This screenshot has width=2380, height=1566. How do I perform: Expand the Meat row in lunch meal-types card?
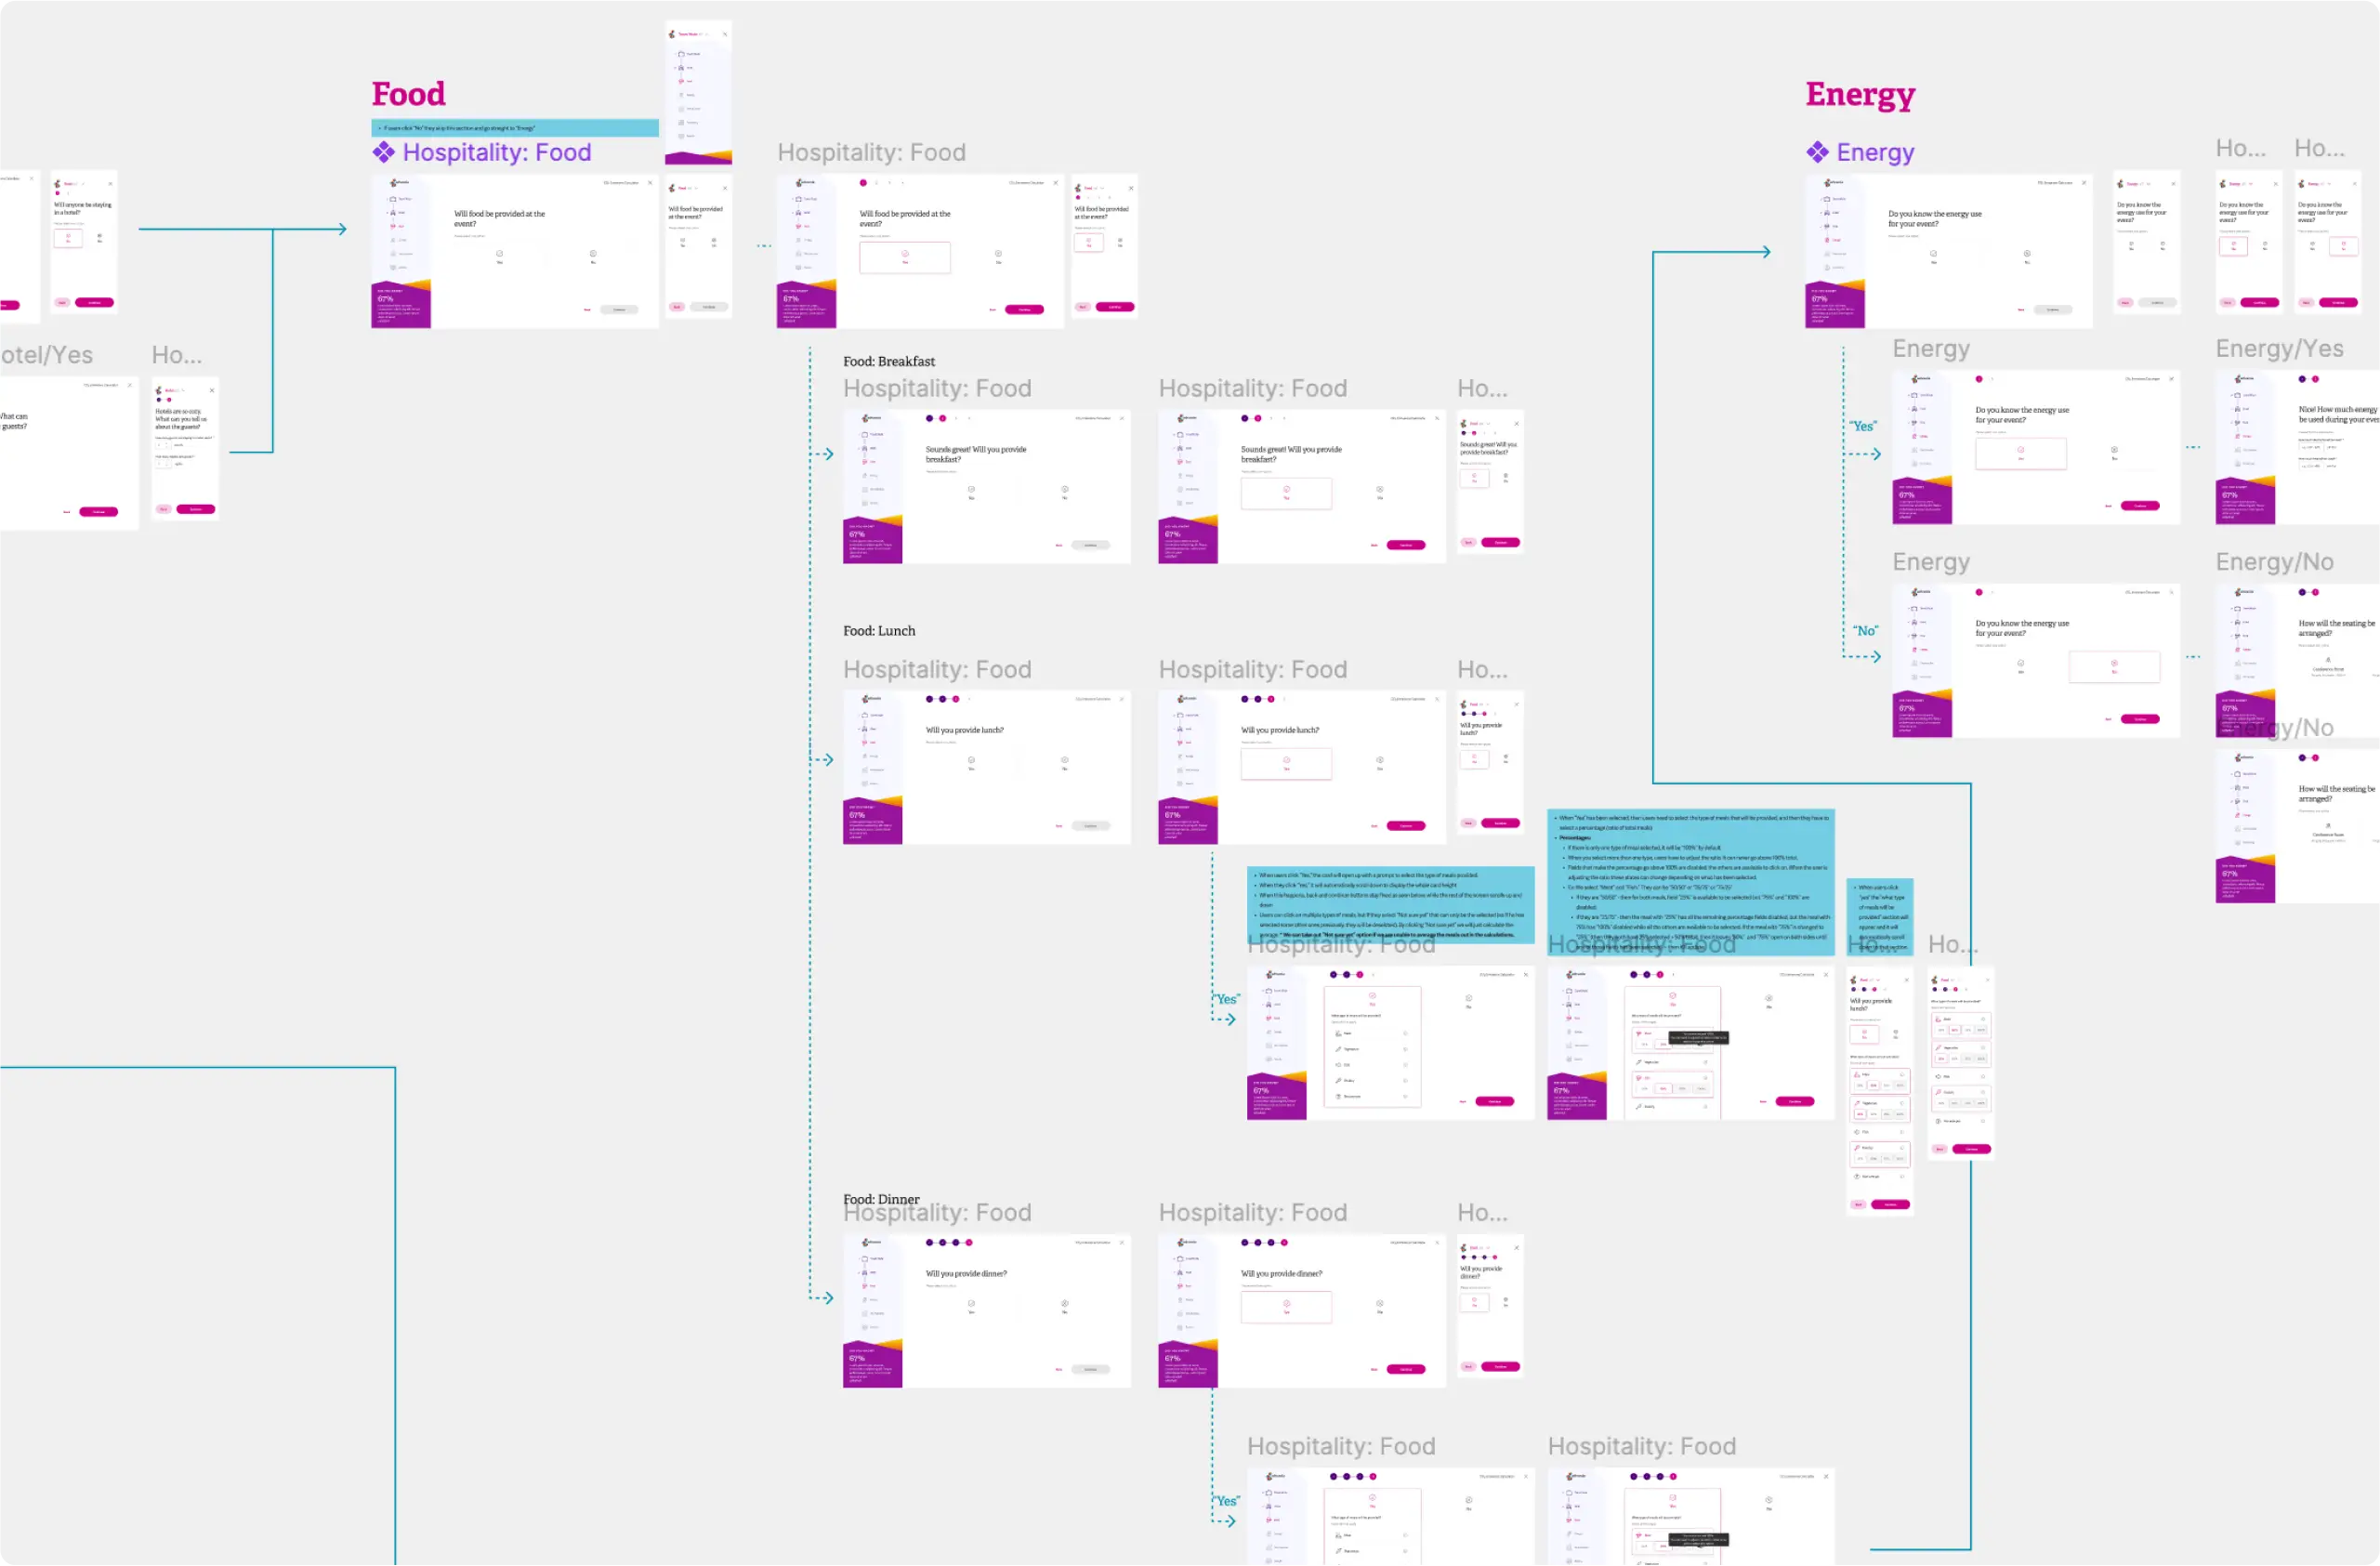pyautogui.click(x=1405, y=1033)
